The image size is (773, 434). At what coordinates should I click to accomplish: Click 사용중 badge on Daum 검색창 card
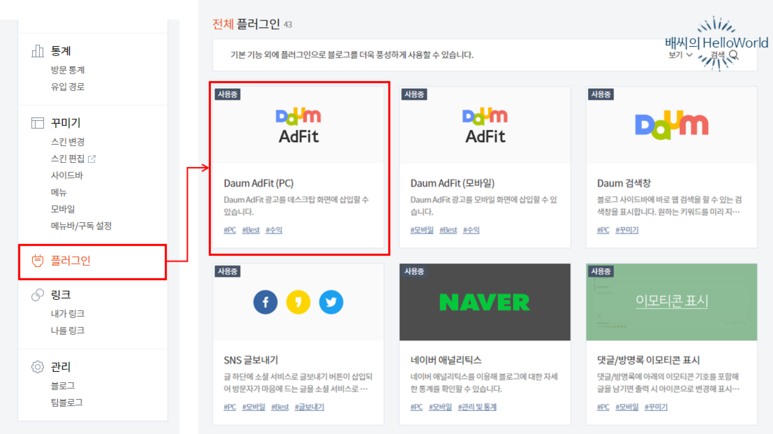tap(600, 94)
